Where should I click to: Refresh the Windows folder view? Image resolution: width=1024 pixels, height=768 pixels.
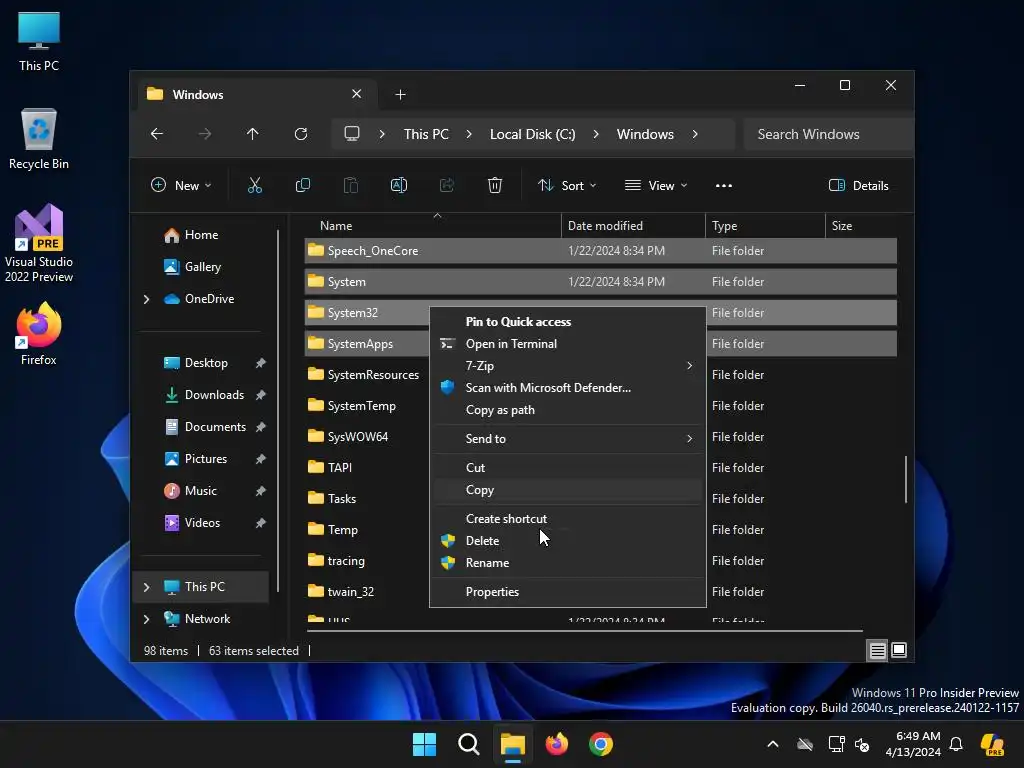click(x=301, y=134)
